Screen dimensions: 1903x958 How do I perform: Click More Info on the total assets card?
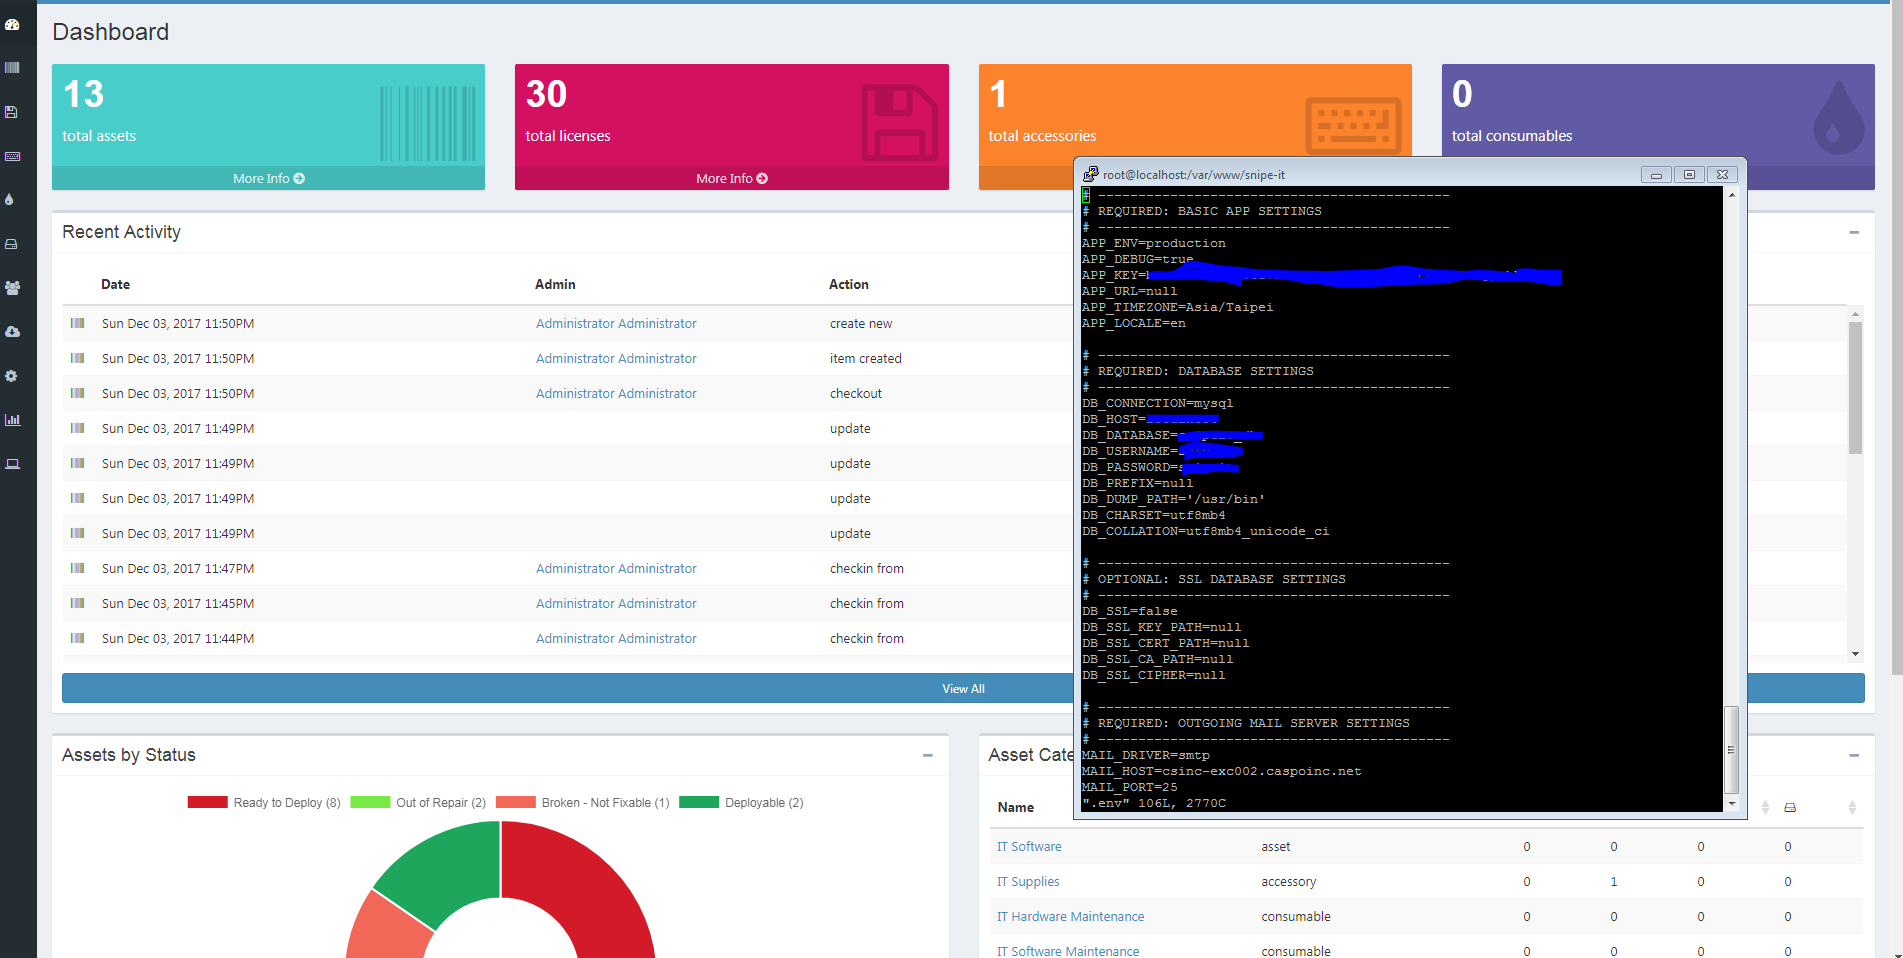[x=267, y=178]
